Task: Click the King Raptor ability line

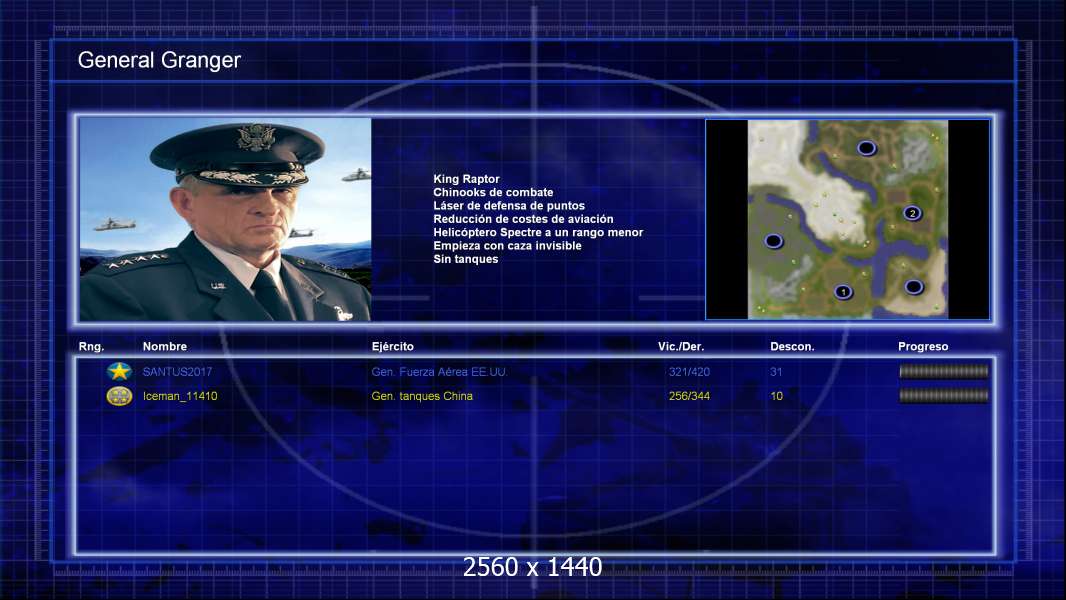Action: click(466, 179)
